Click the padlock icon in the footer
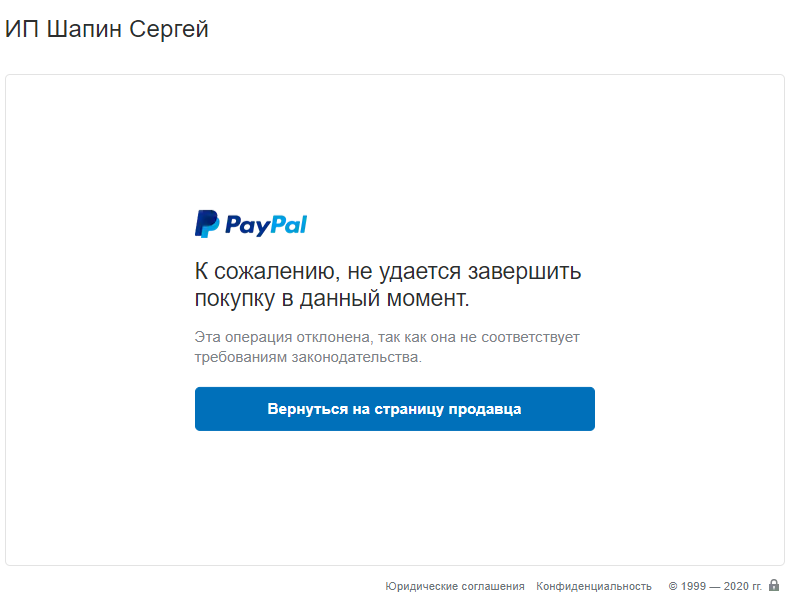Image resolution: width=799 pixels, height=613 pixels. (774, 586)
